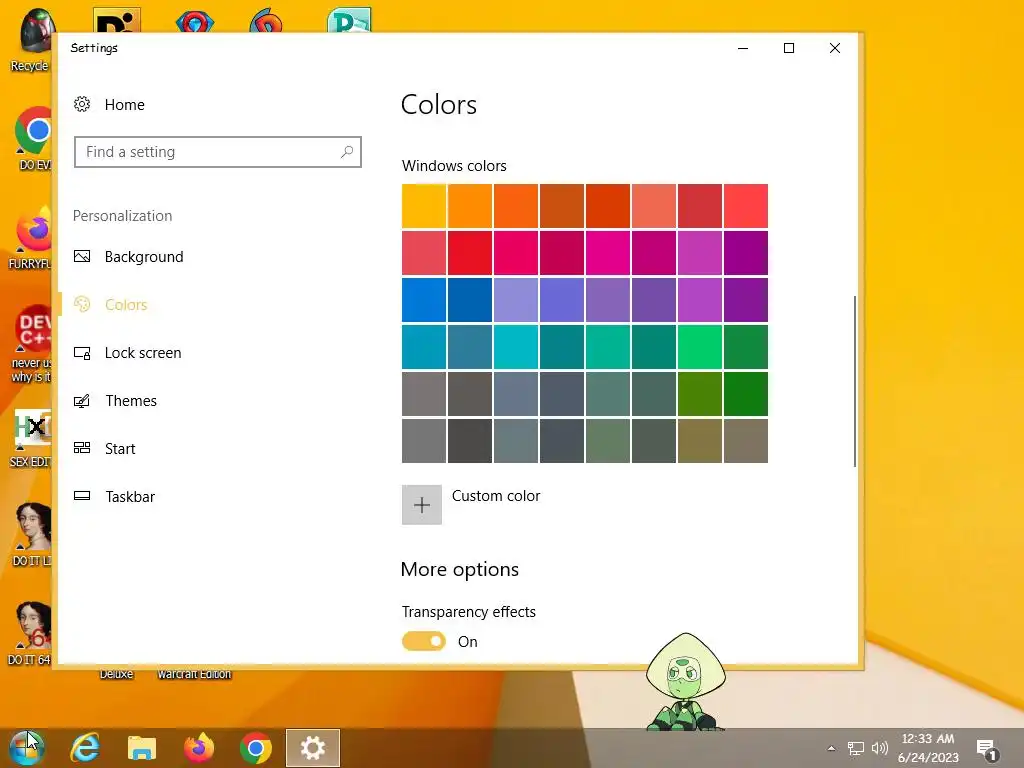Launch Firefox from the taskbar
This screenshot has height=768, width=1024.
(199, 748)
